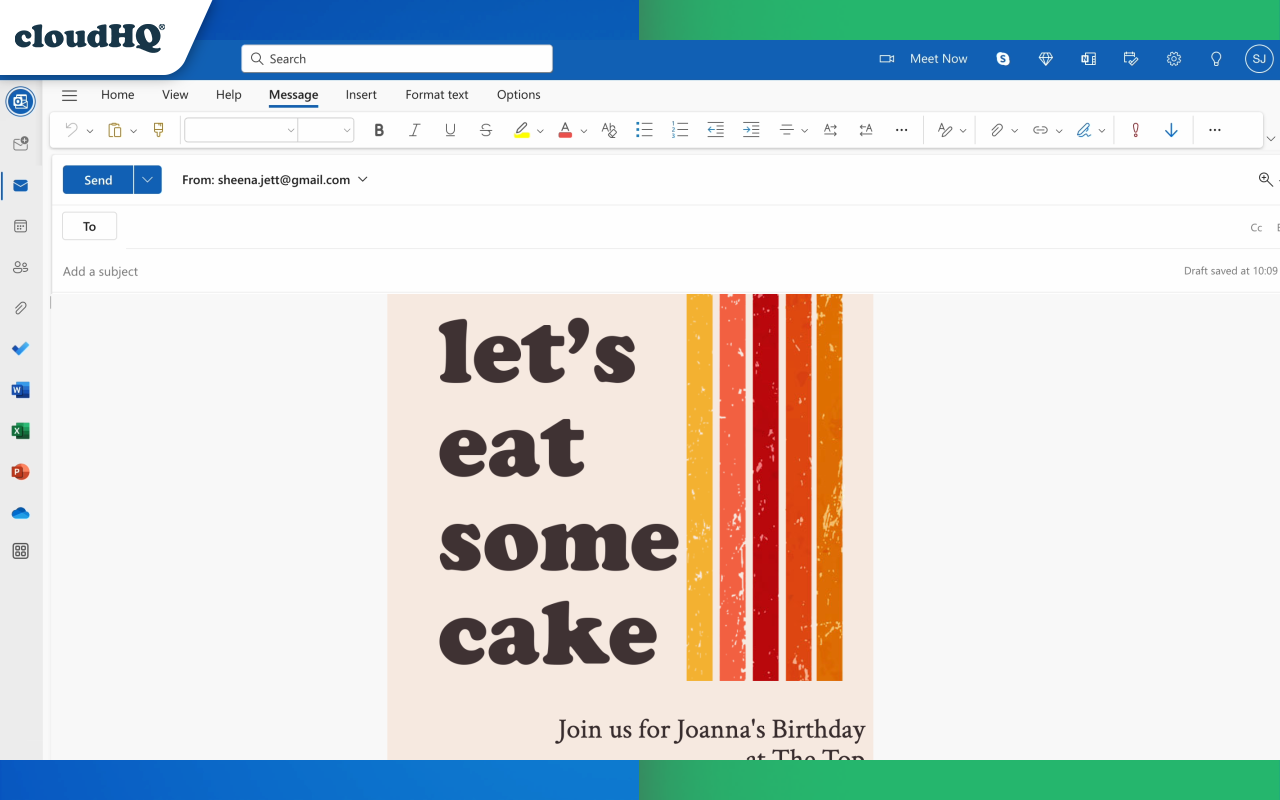The width and height of the screenshot is (1280, 800).
Task: Switch to the Insert ribbon tab
Action: (361, 94)
